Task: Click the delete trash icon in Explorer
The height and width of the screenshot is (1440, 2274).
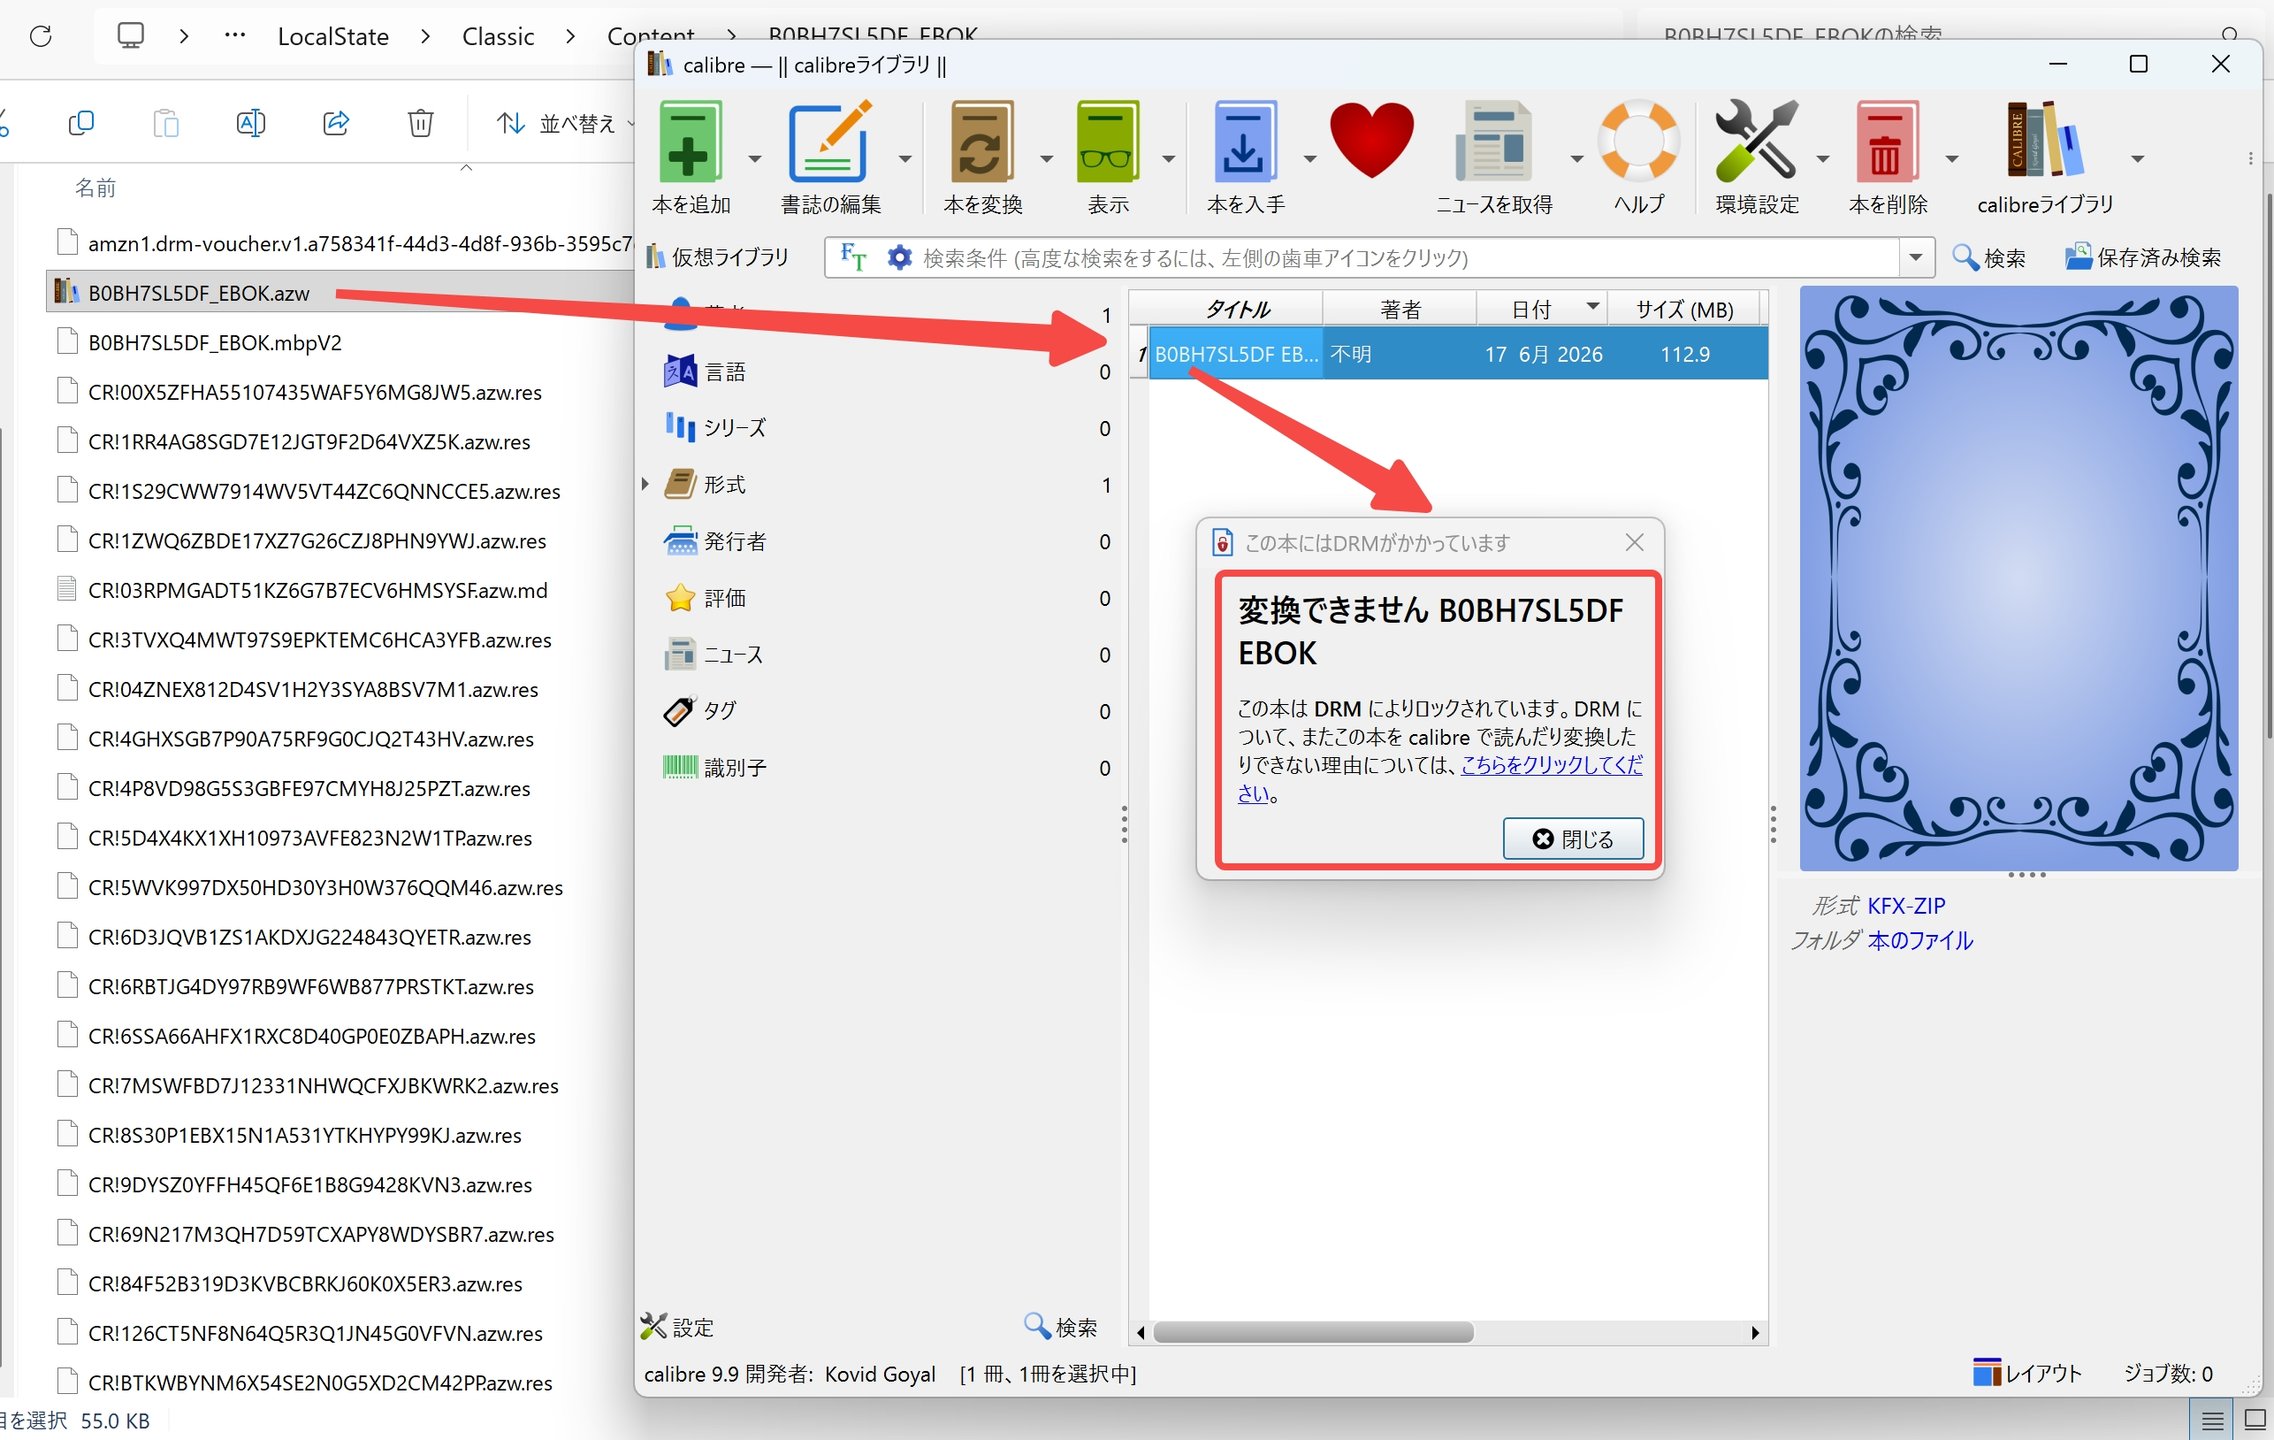Action: pos(421,123)
